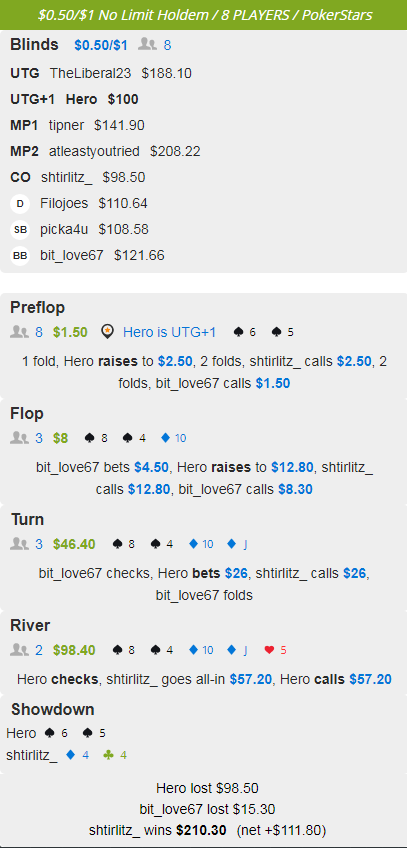Click the all-in $57.20 amount

[250, 679]
